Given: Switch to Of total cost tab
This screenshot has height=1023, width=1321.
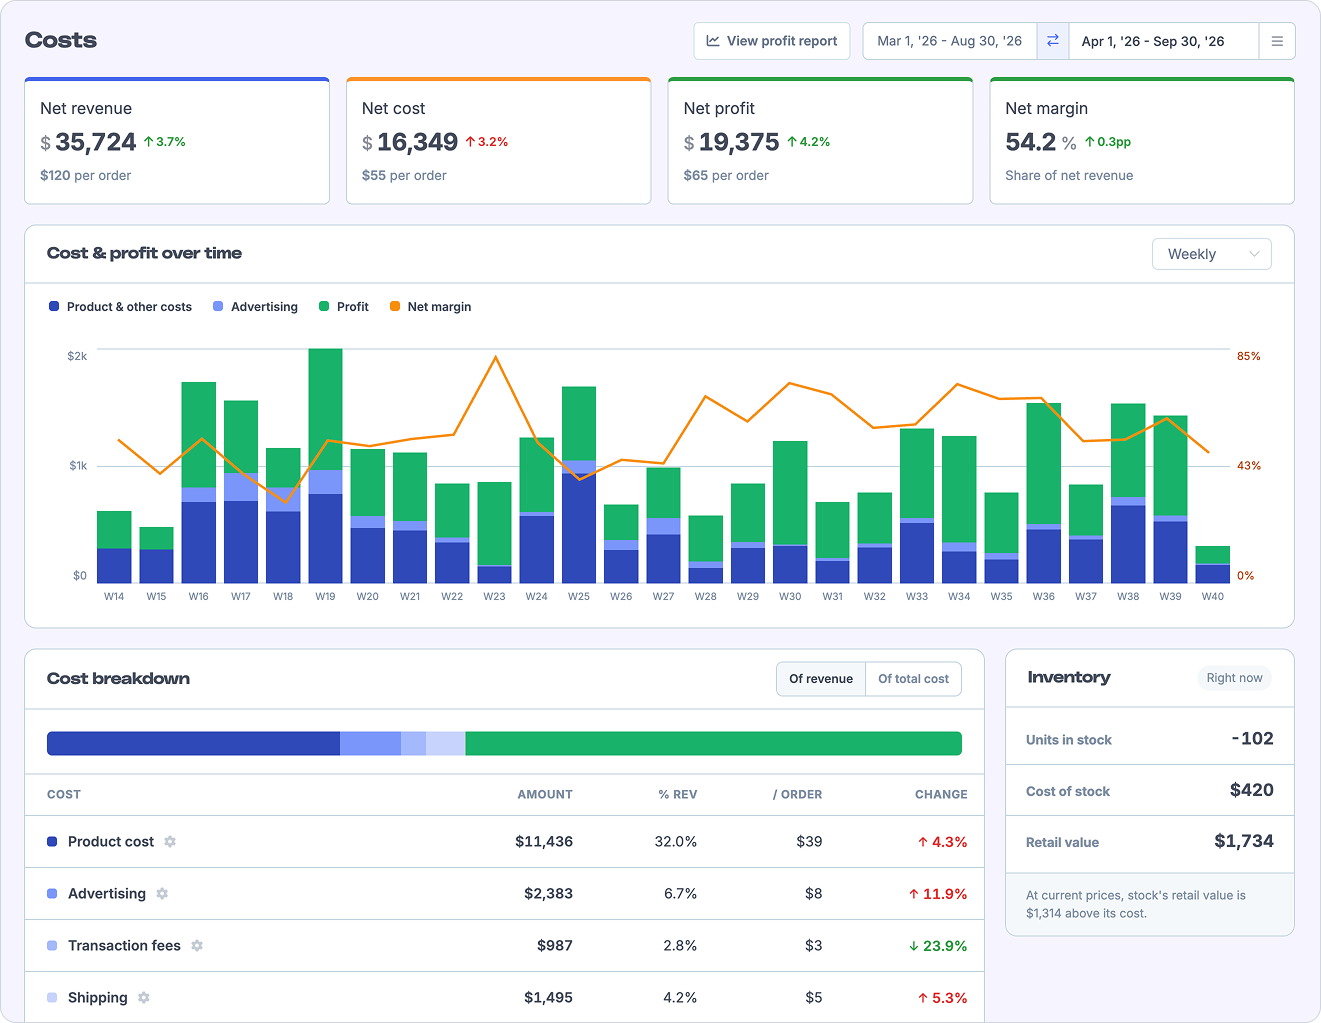Looking at the screenshot, I should click(x=914, y=679).
